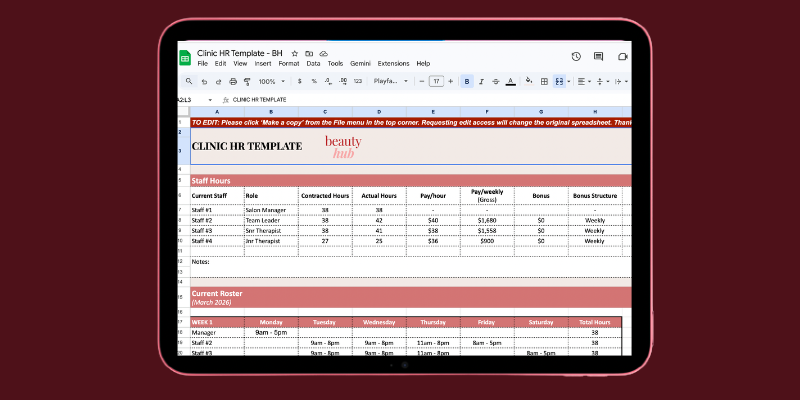Screen dimensions: 800x400
Task: Format as currency with dollar icon
Action: (299, 82)
